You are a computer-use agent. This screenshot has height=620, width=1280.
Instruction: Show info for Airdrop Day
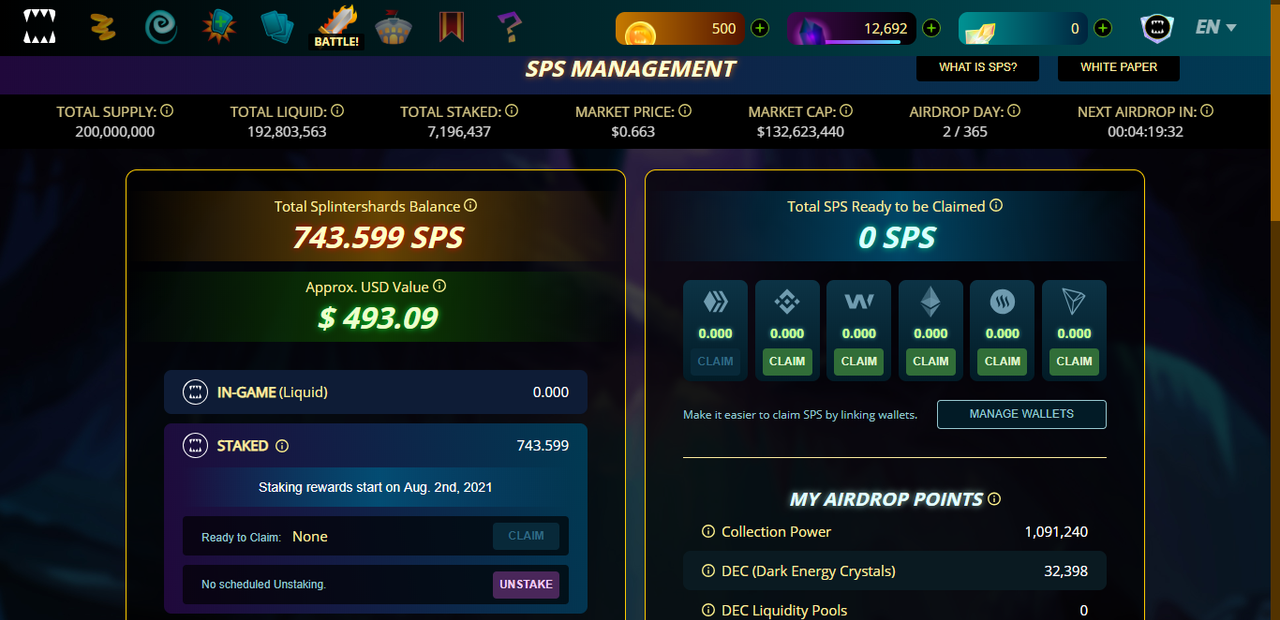pos(1013,111)
